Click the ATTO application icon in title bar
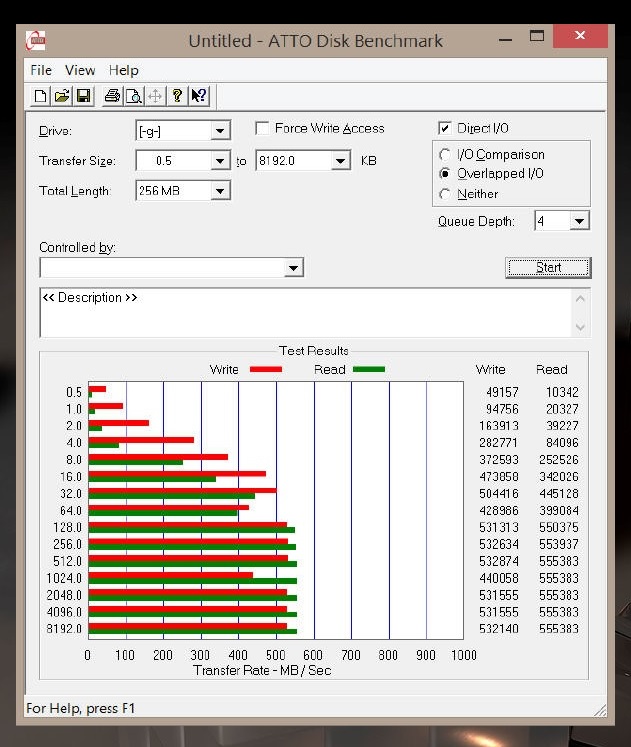 (x=36, y=40)
